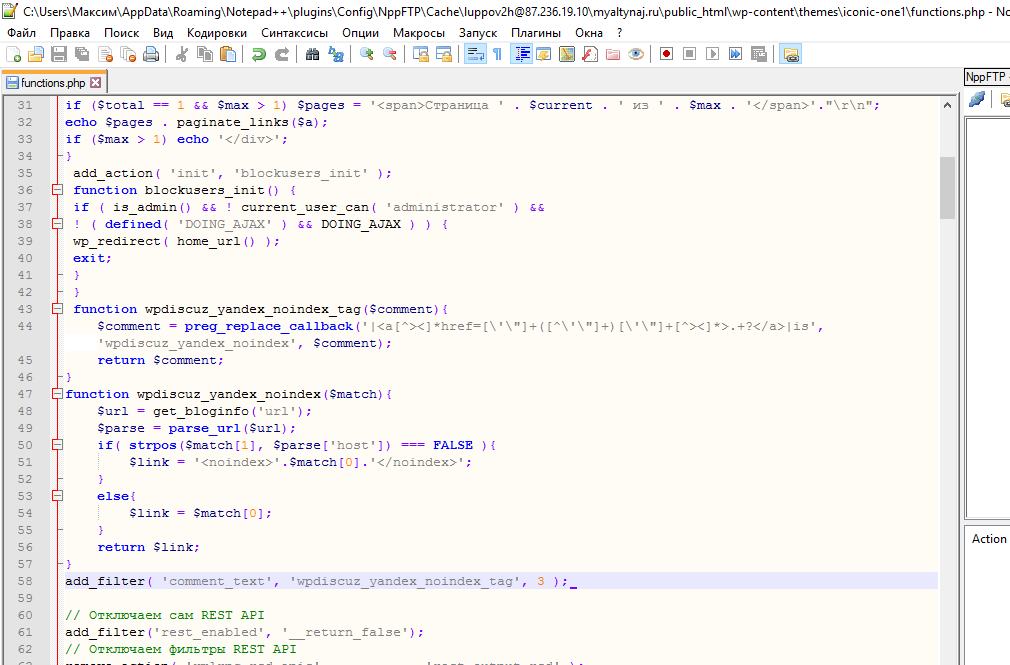Close the functions.php tab

tap(96, 83)
